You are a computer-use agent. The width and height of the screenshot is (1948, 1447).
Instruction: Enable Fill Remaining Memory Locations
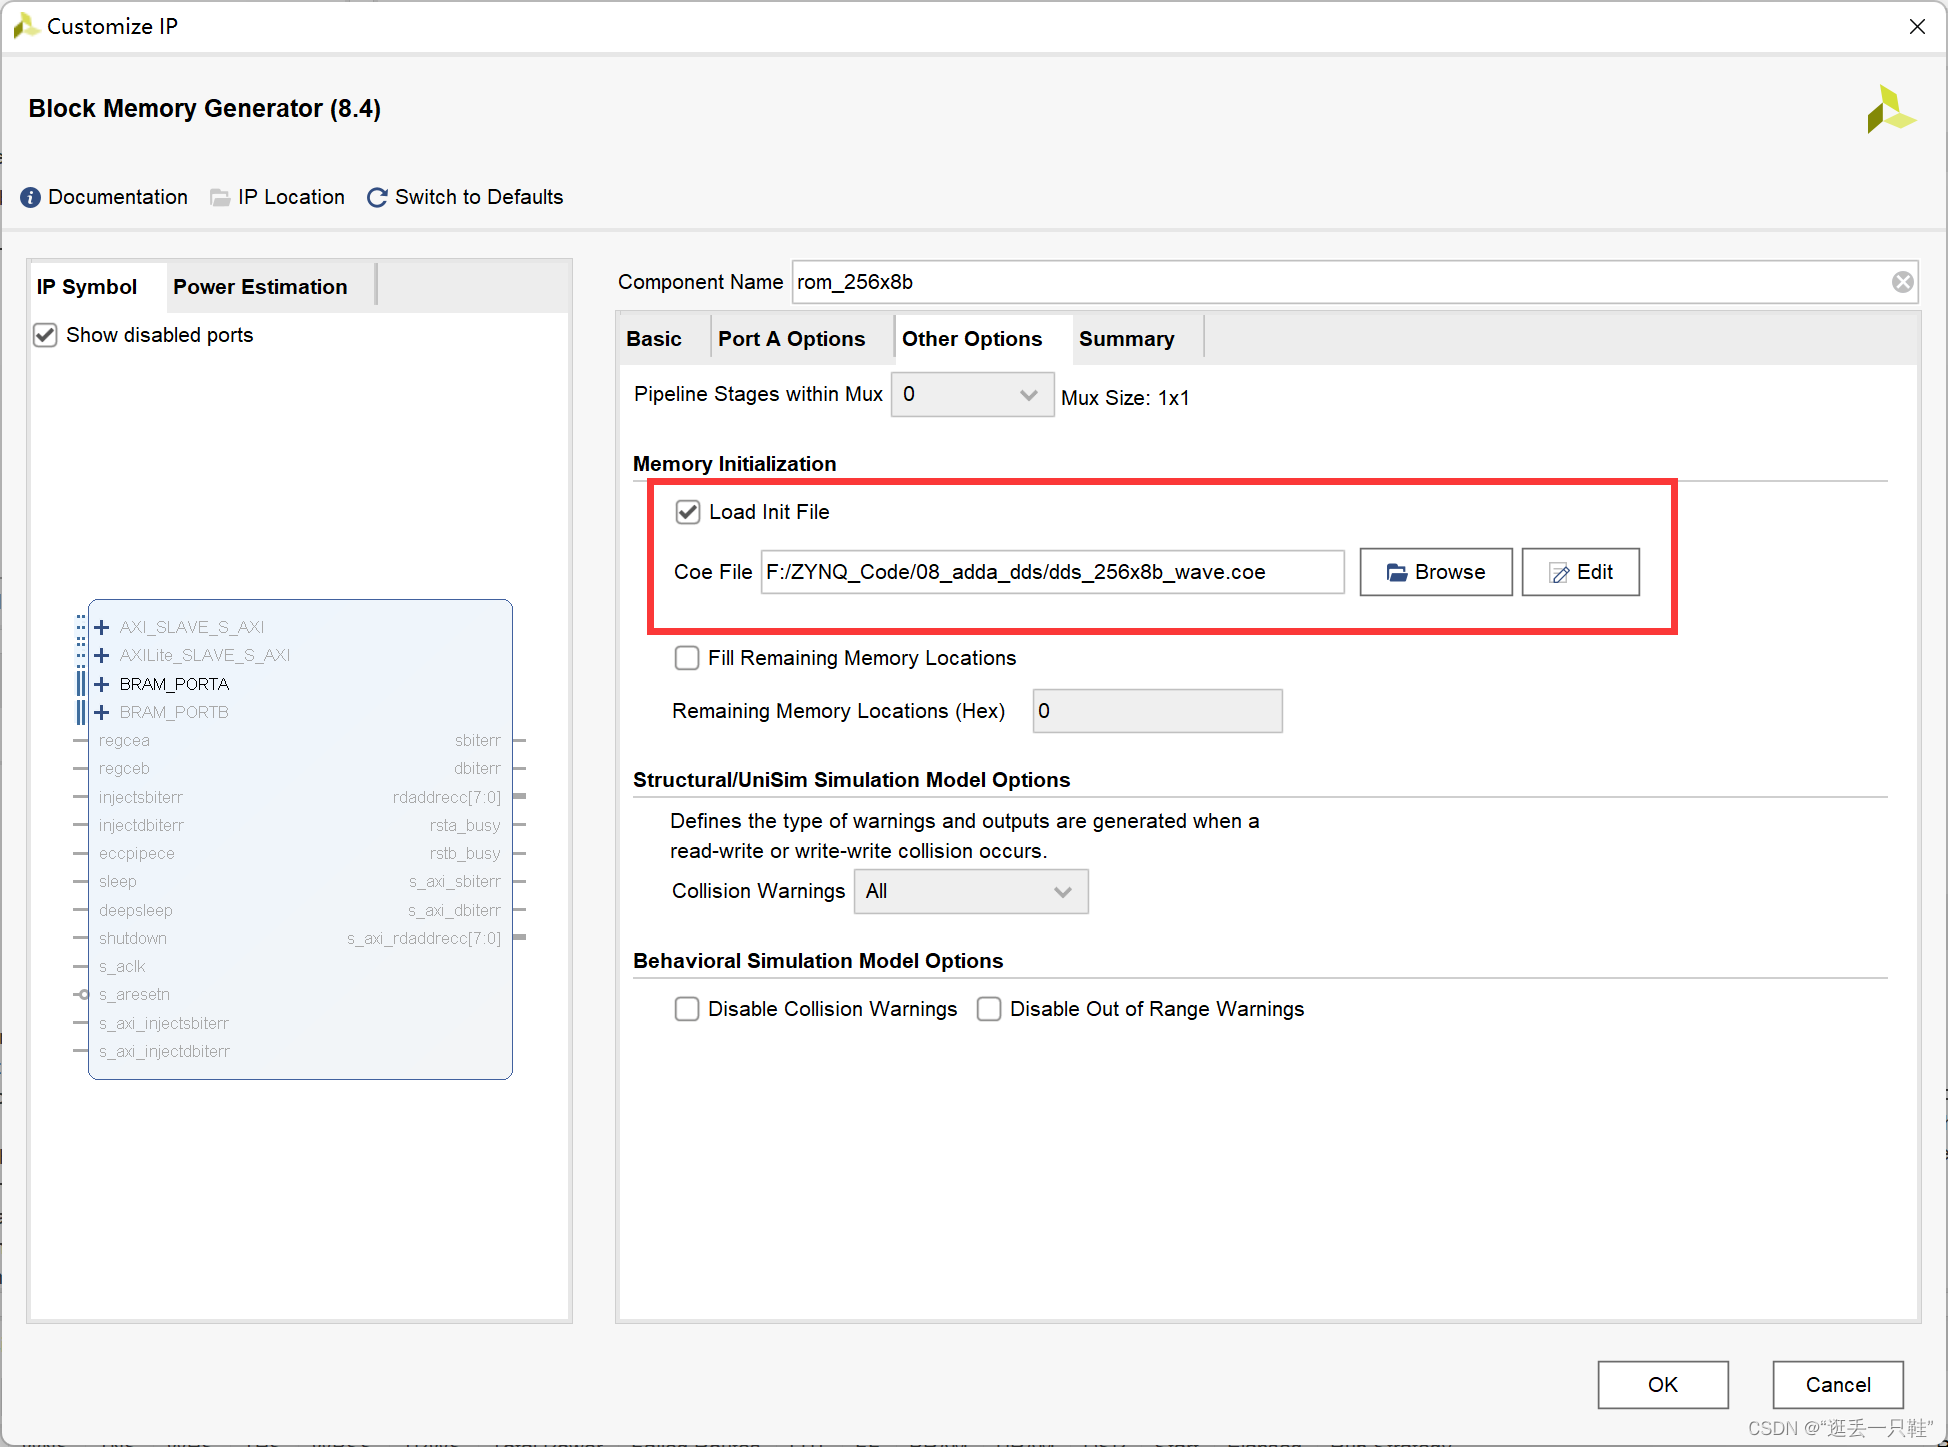click(x=687, y=658)
